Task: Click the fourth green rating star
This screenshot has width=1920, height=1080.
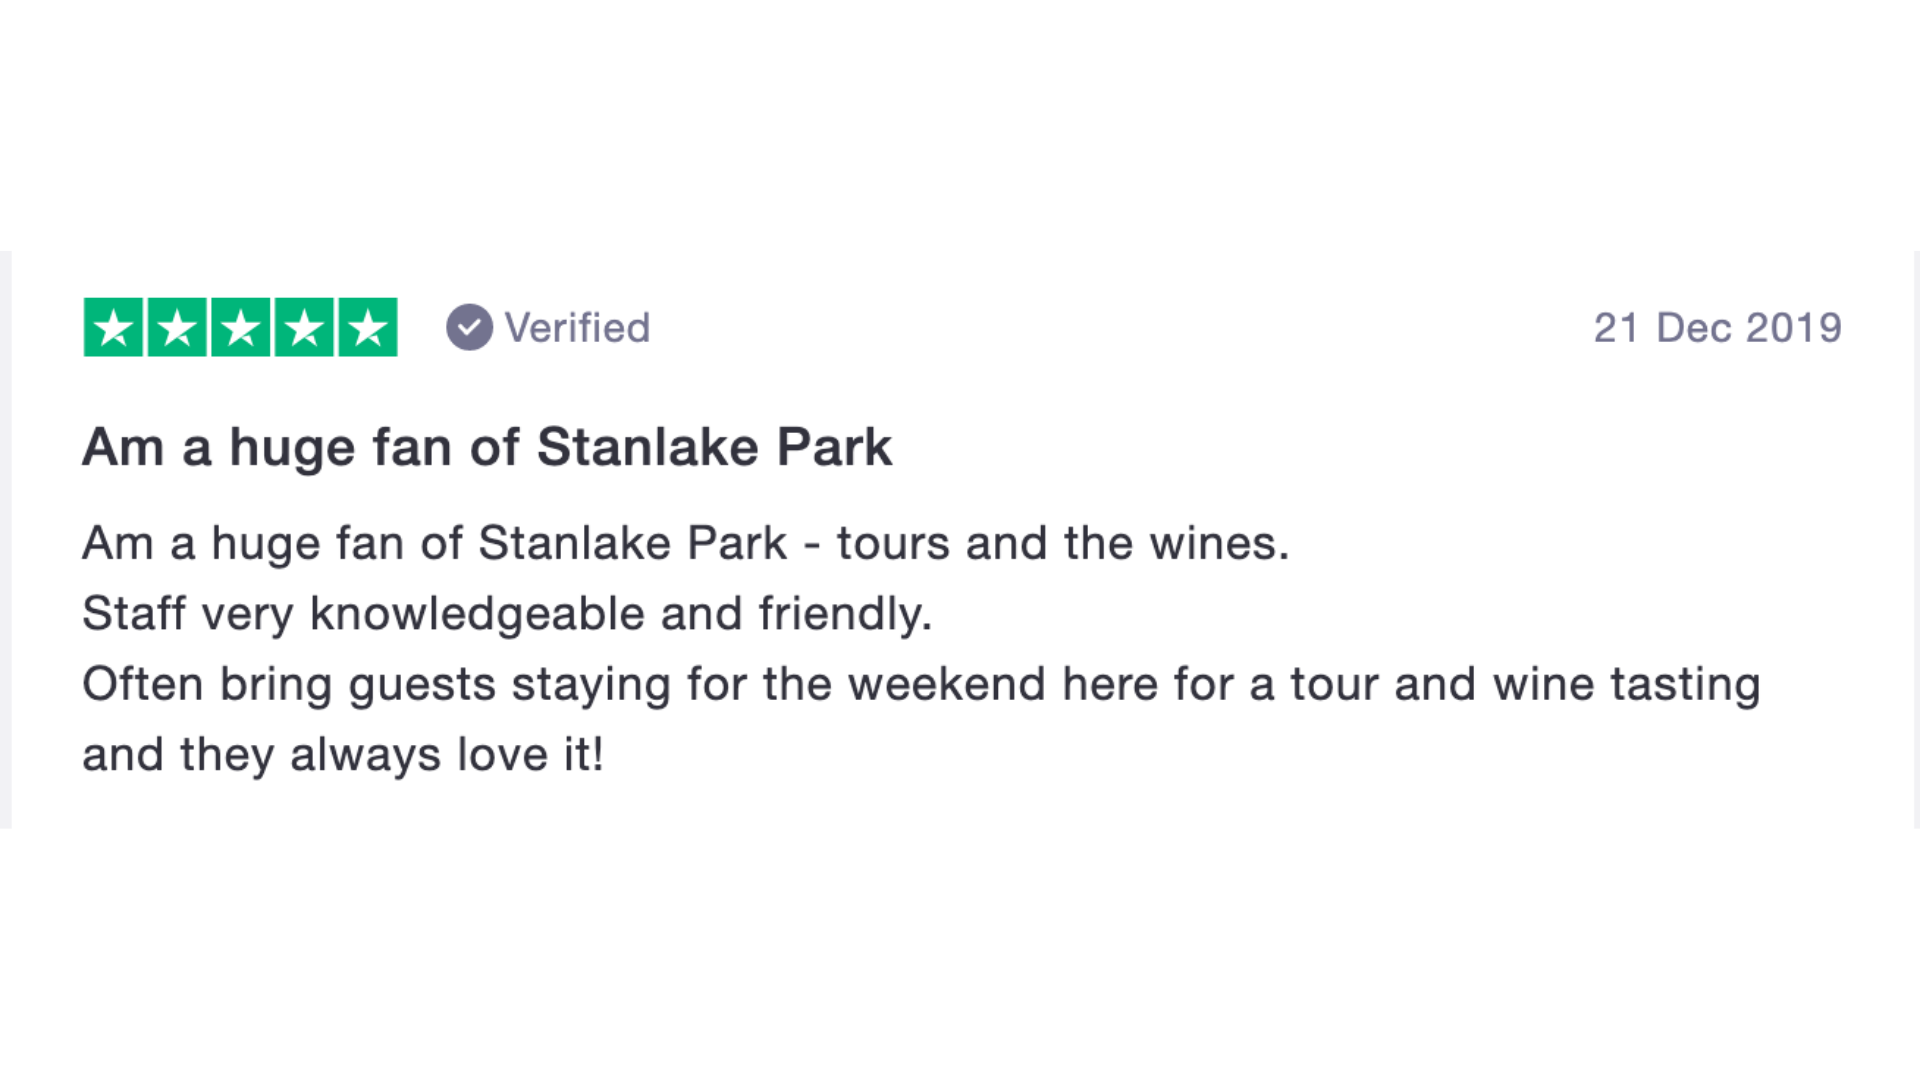Action: (x=304, y=327)
